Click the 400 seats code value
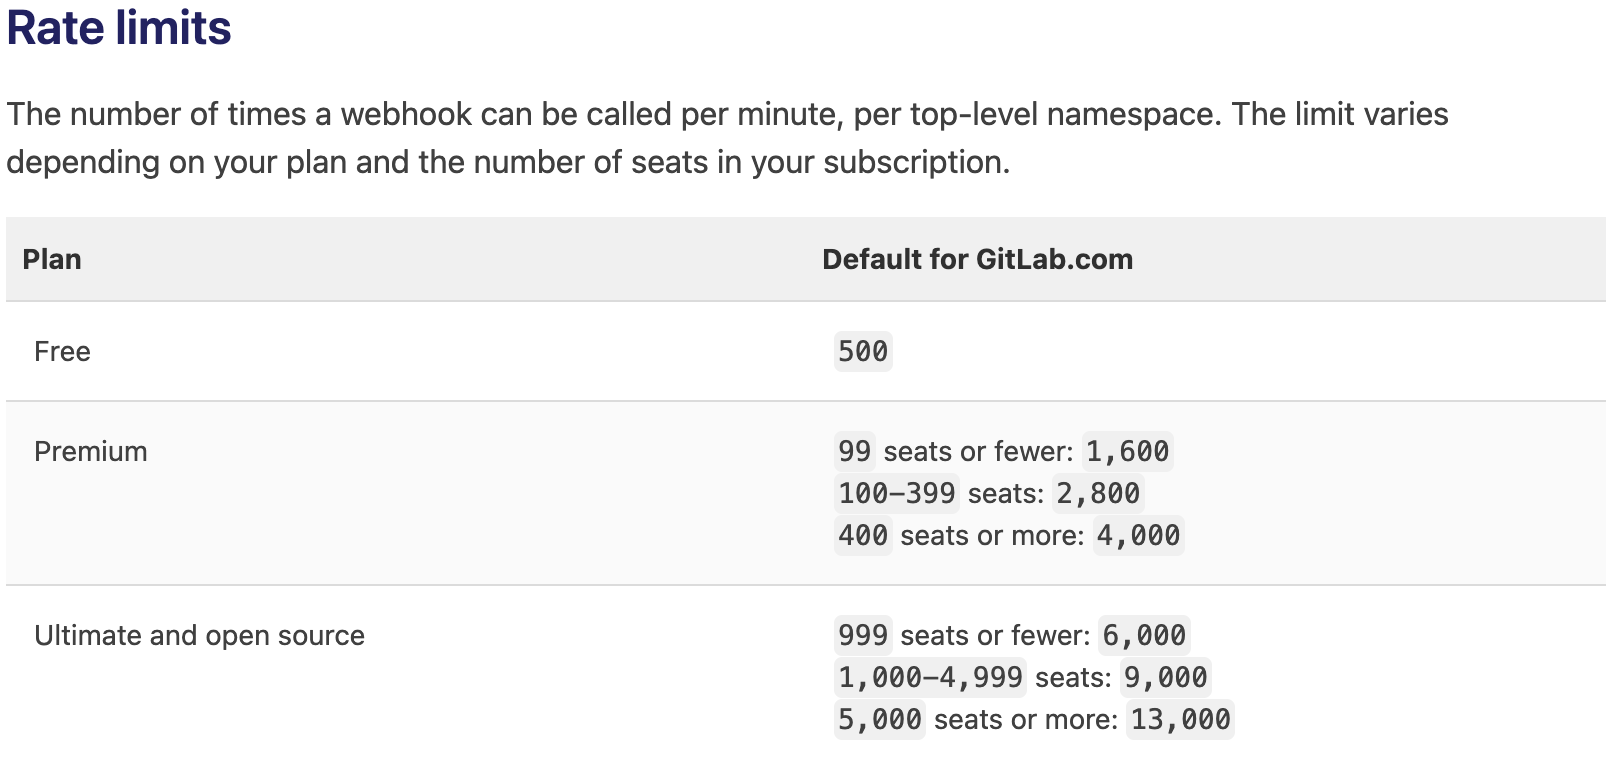 pyautogui.click(x=863, y=535)
